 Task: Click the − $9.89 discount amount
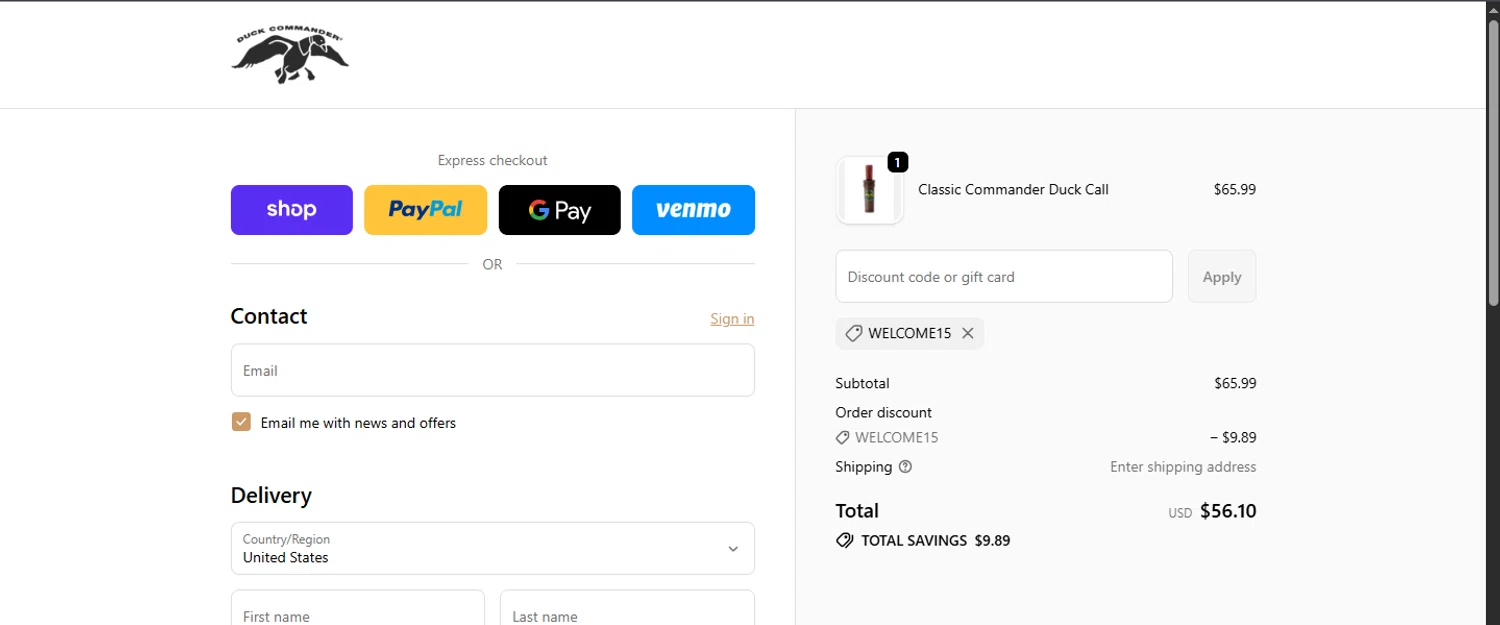click(1233, 438)
